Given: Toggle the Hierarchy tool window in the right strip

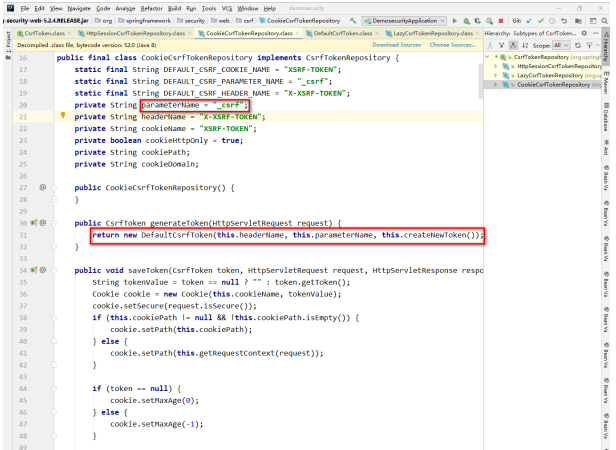Looking at the screenshot, I should [x=606, y=46].
